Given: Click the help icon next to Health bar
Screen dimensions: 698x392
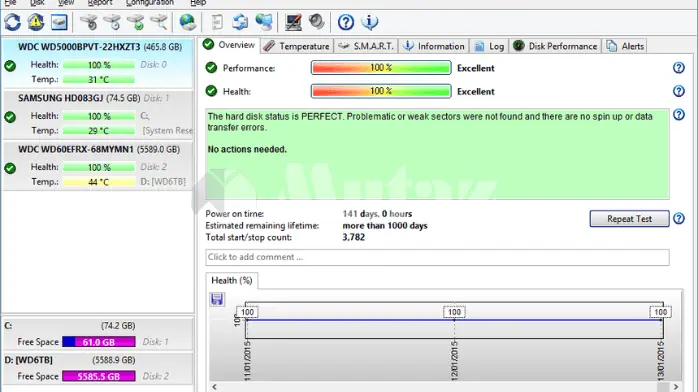Looking at the screenshot, I should [x=678, y=91].
